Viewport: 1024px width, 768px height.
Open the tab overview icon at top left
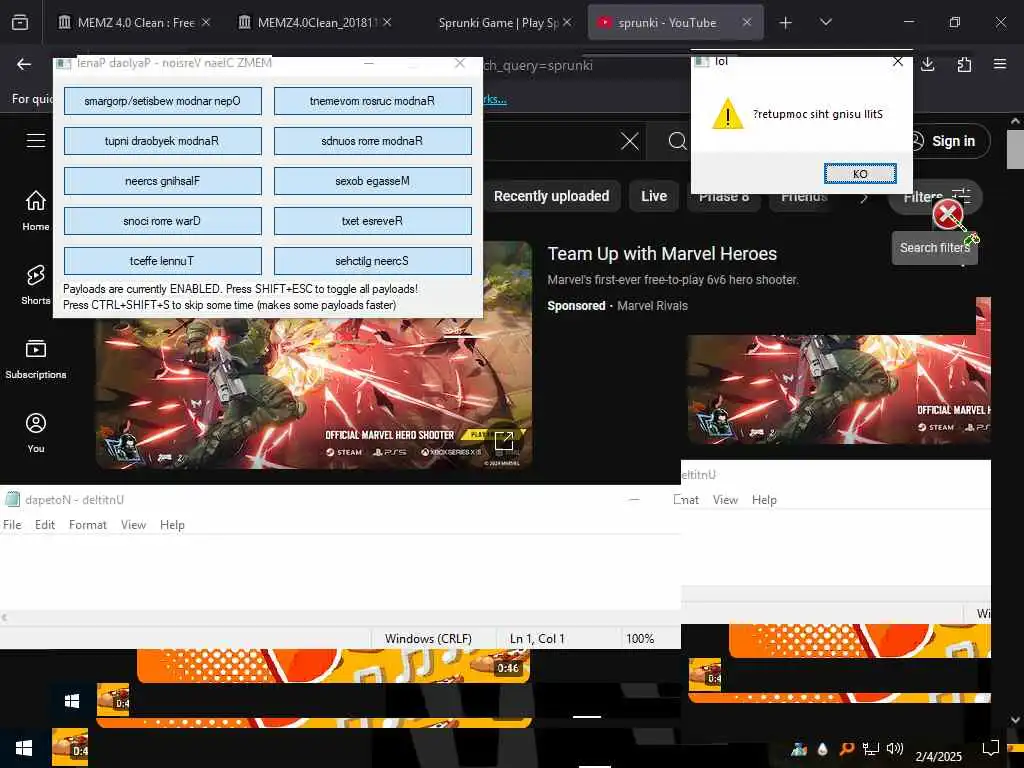coord(20,23)
